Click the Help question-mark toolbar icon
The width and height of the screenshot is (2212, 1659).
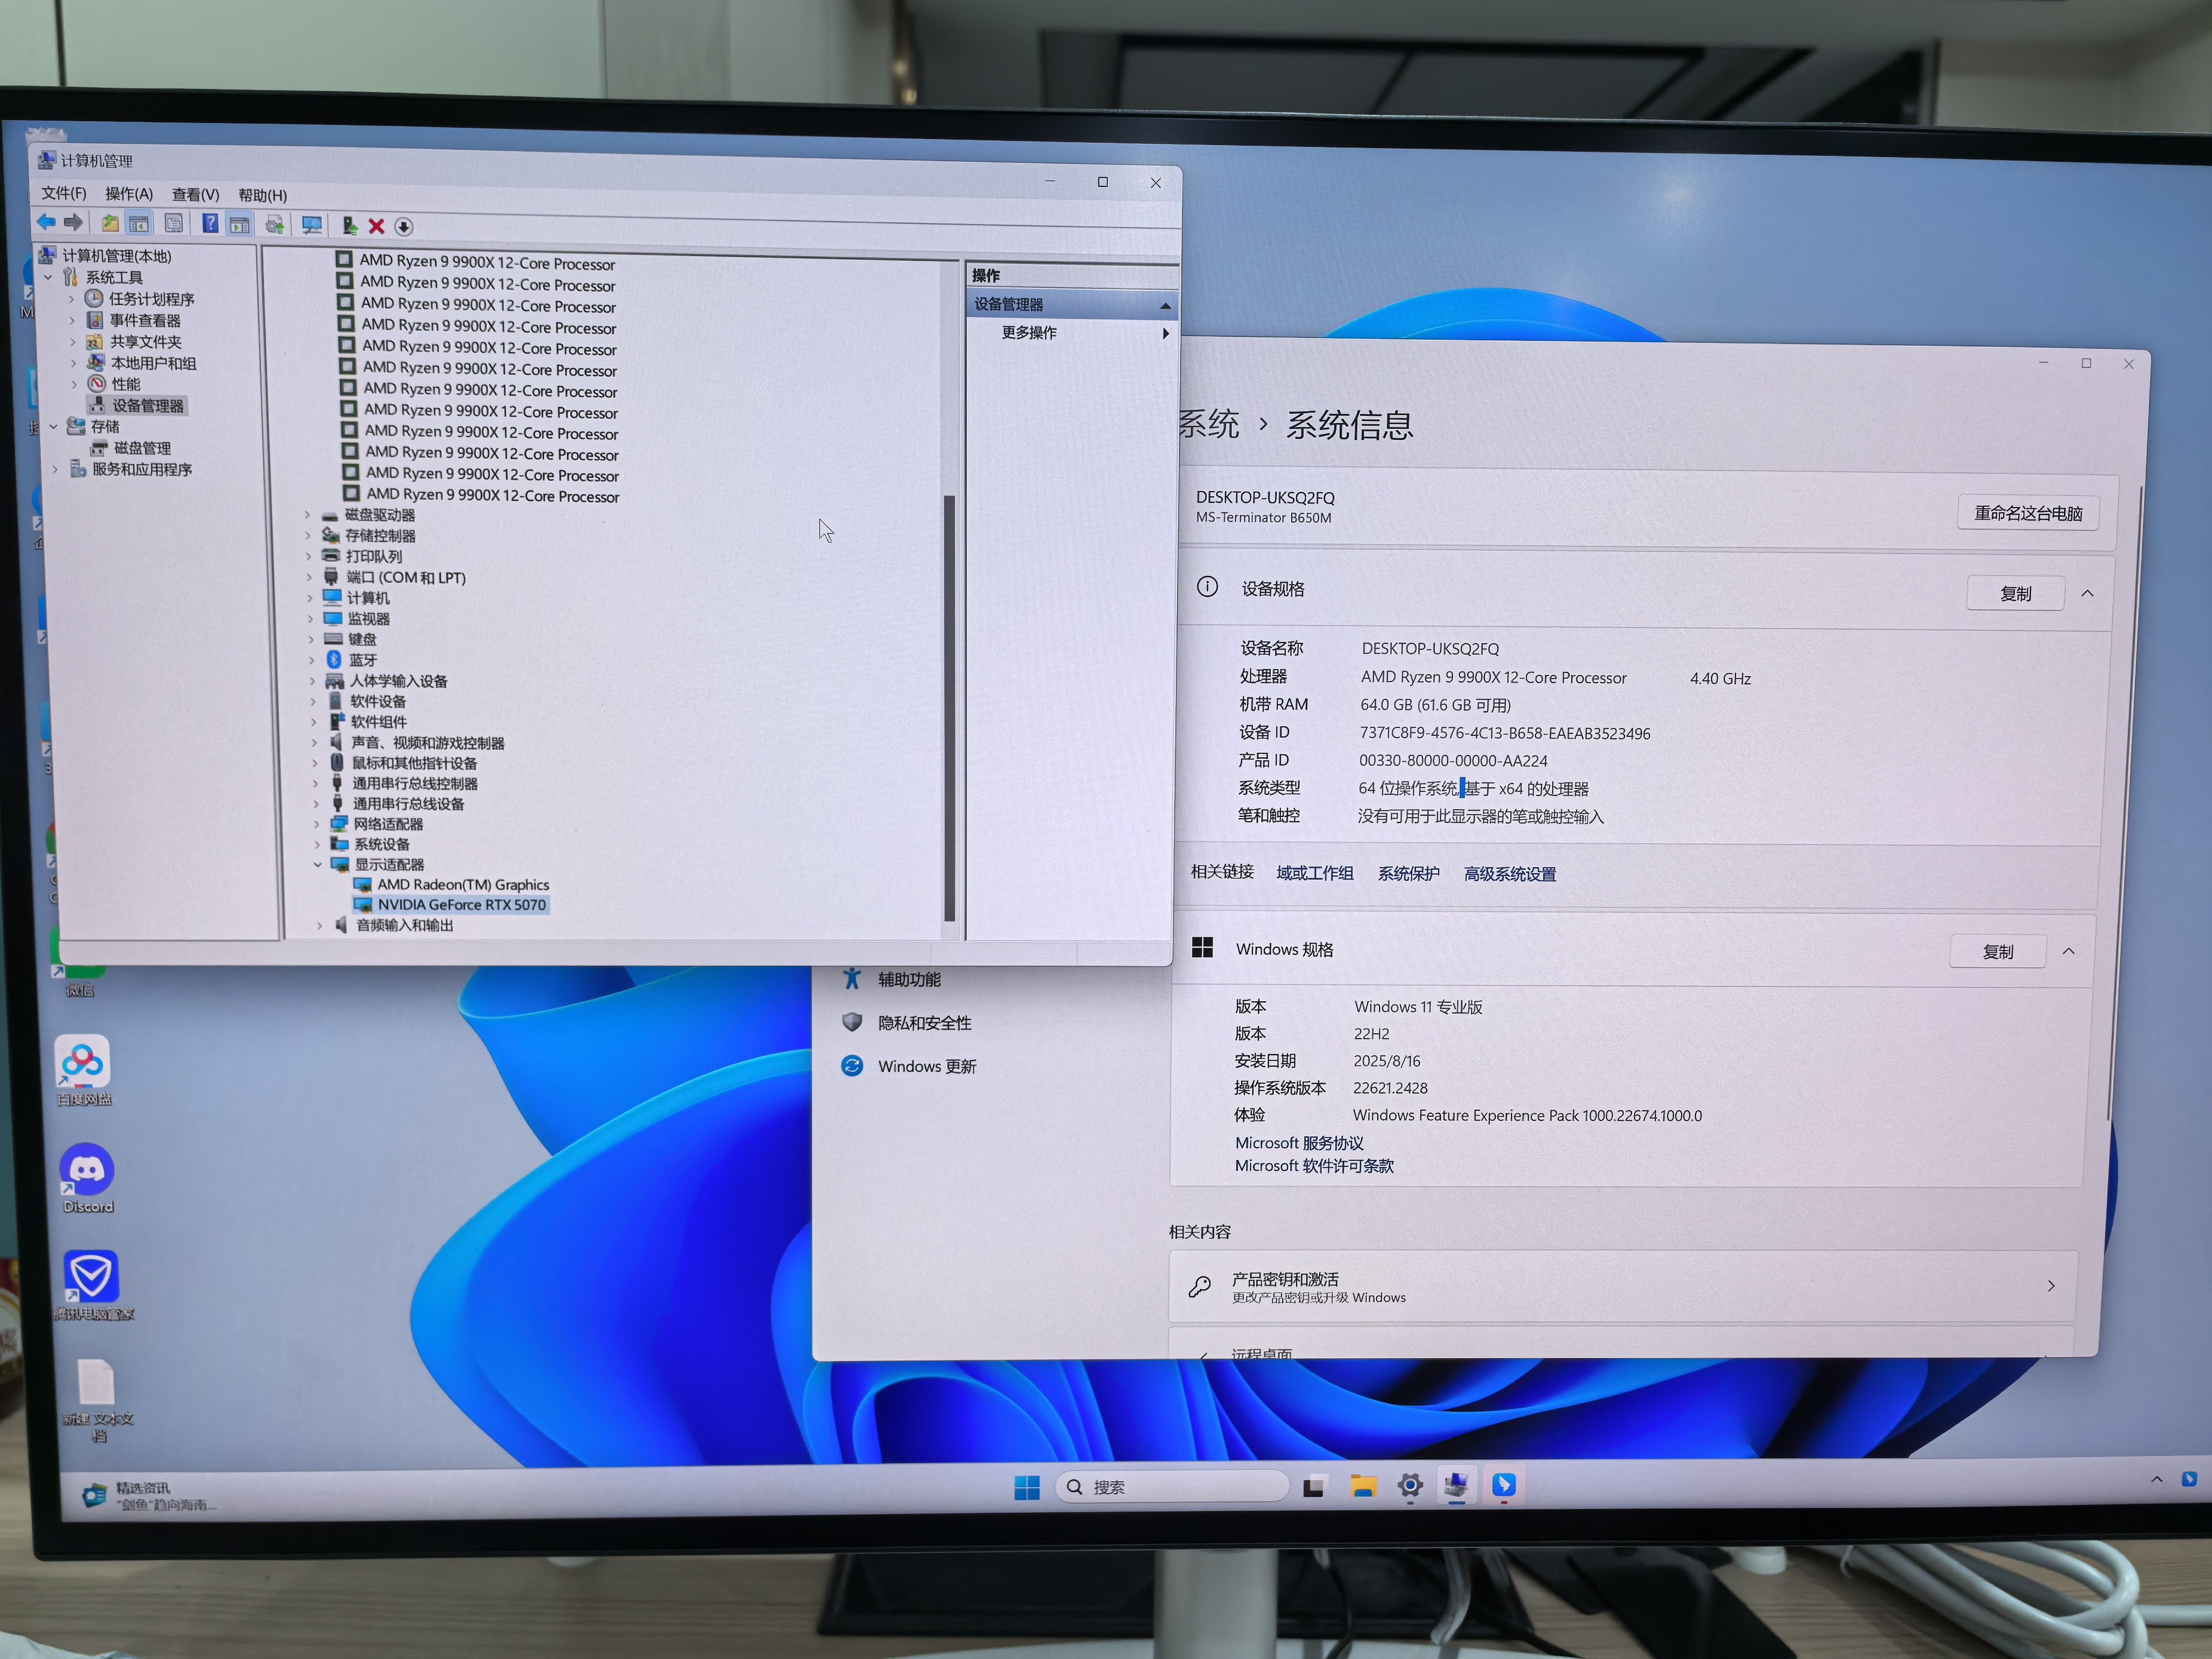(211, 223)
